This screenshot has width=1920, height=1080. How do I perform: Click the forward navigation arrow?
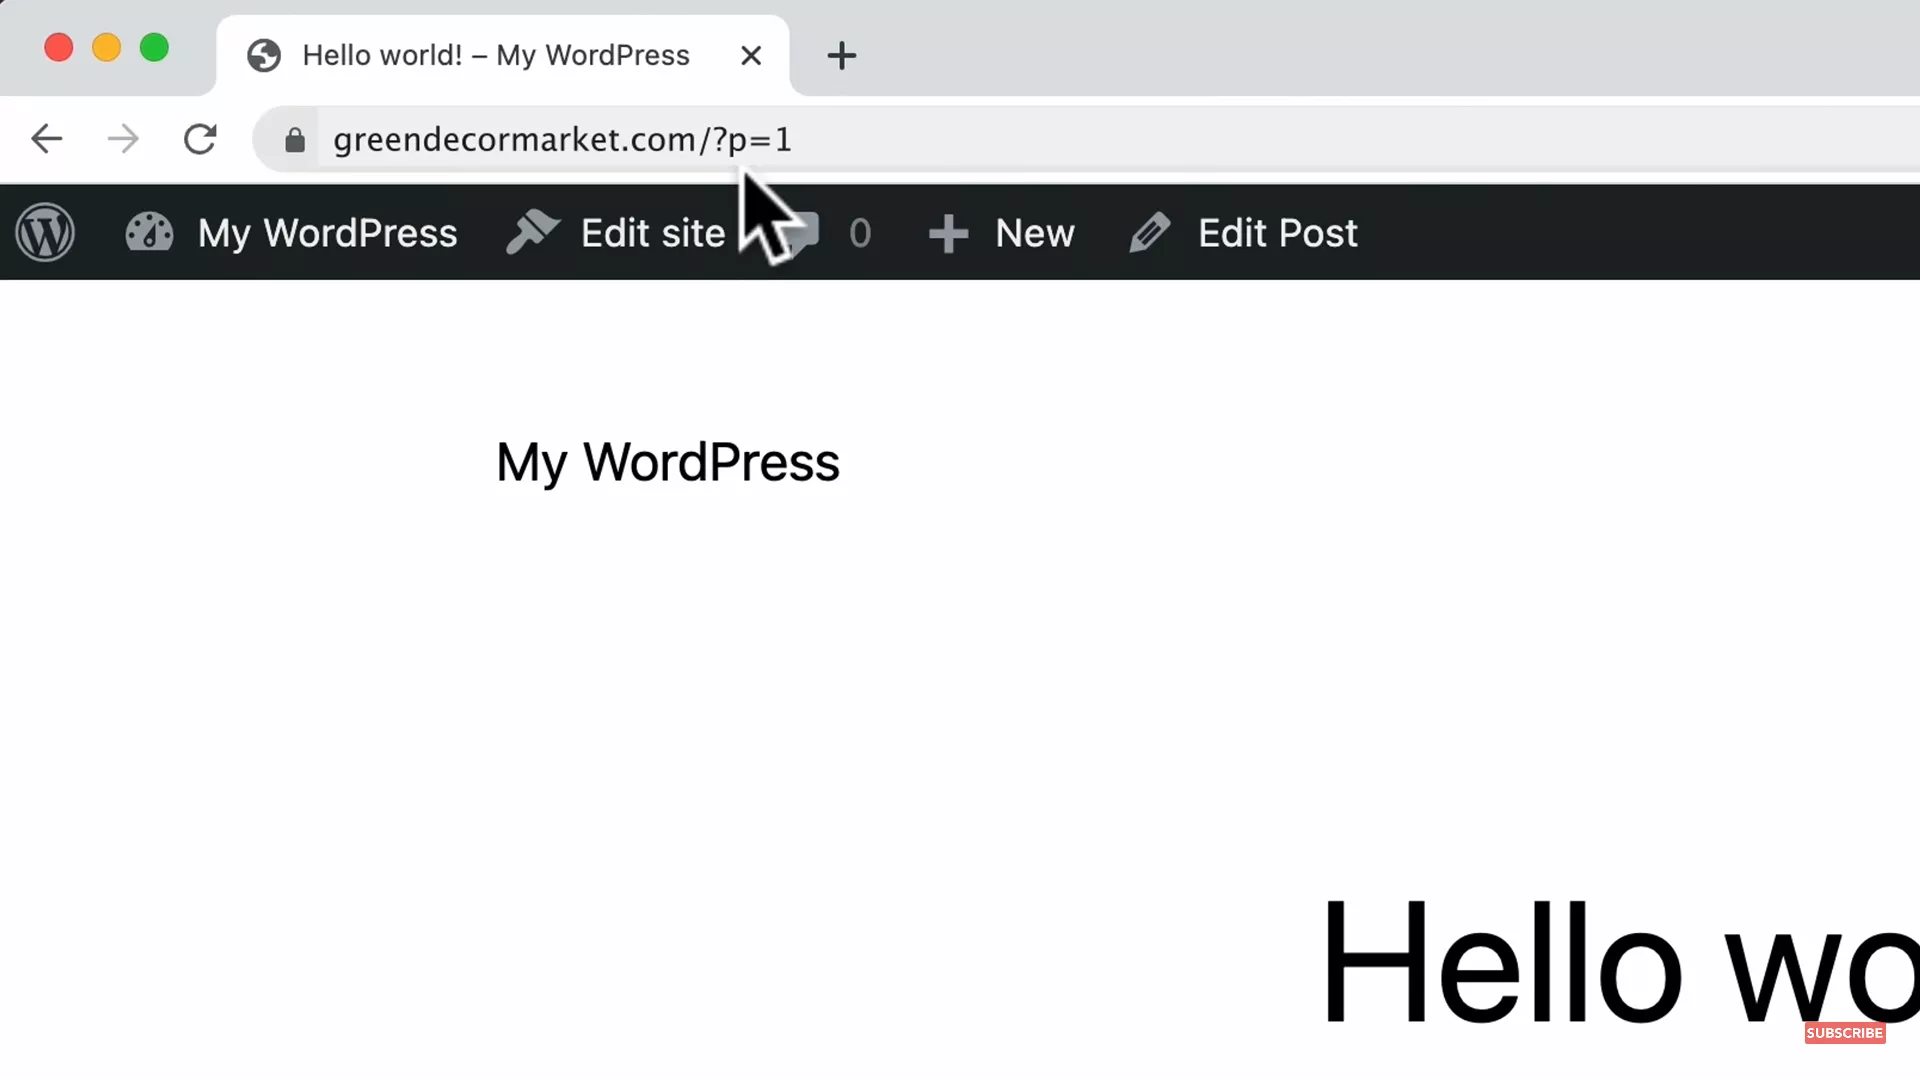click(123, 139)
